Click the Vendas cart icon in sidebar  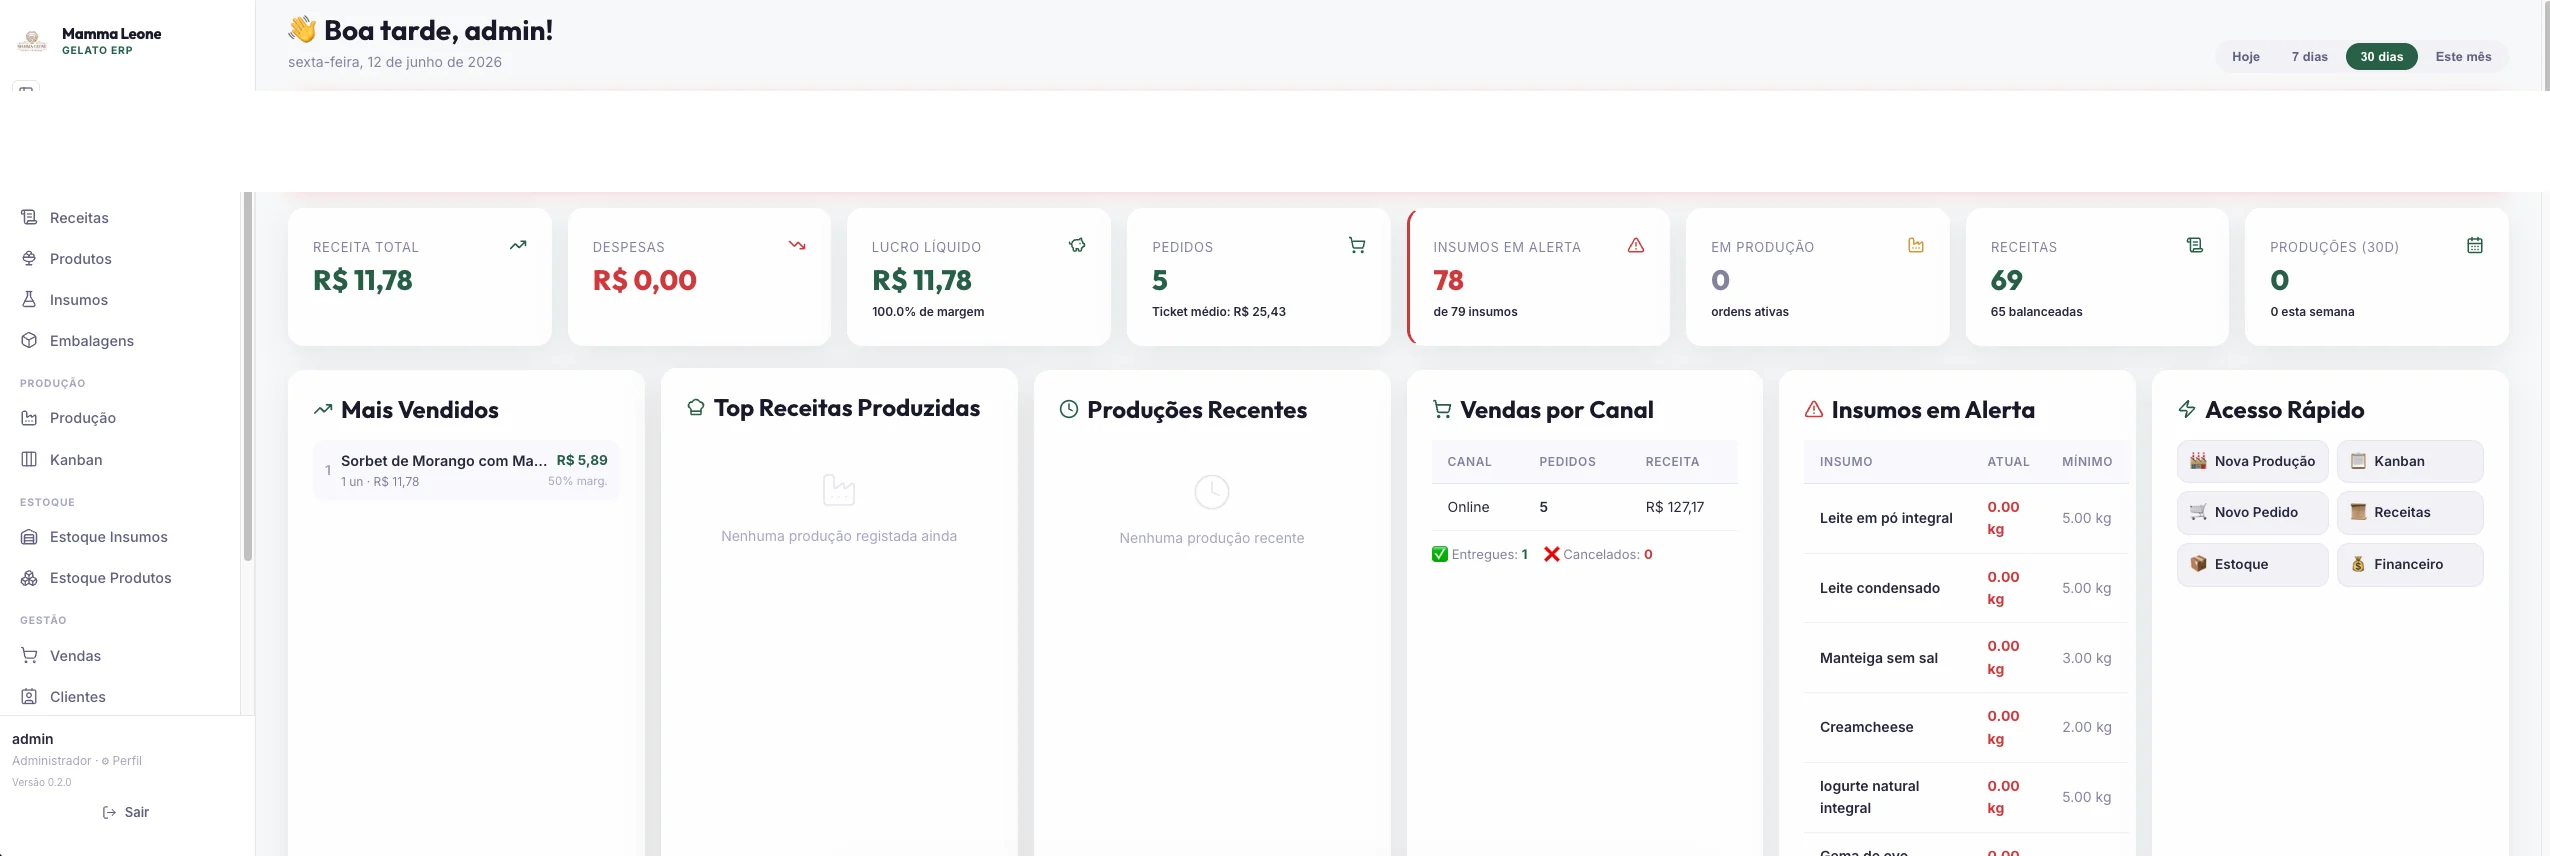(29, 656)
